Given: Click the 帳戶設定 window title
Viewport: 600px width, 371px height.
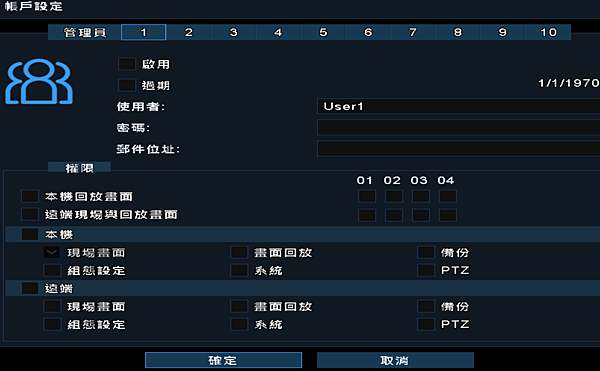Looking at the screenshot, I should pyautogui.click(x=34, y=7).
